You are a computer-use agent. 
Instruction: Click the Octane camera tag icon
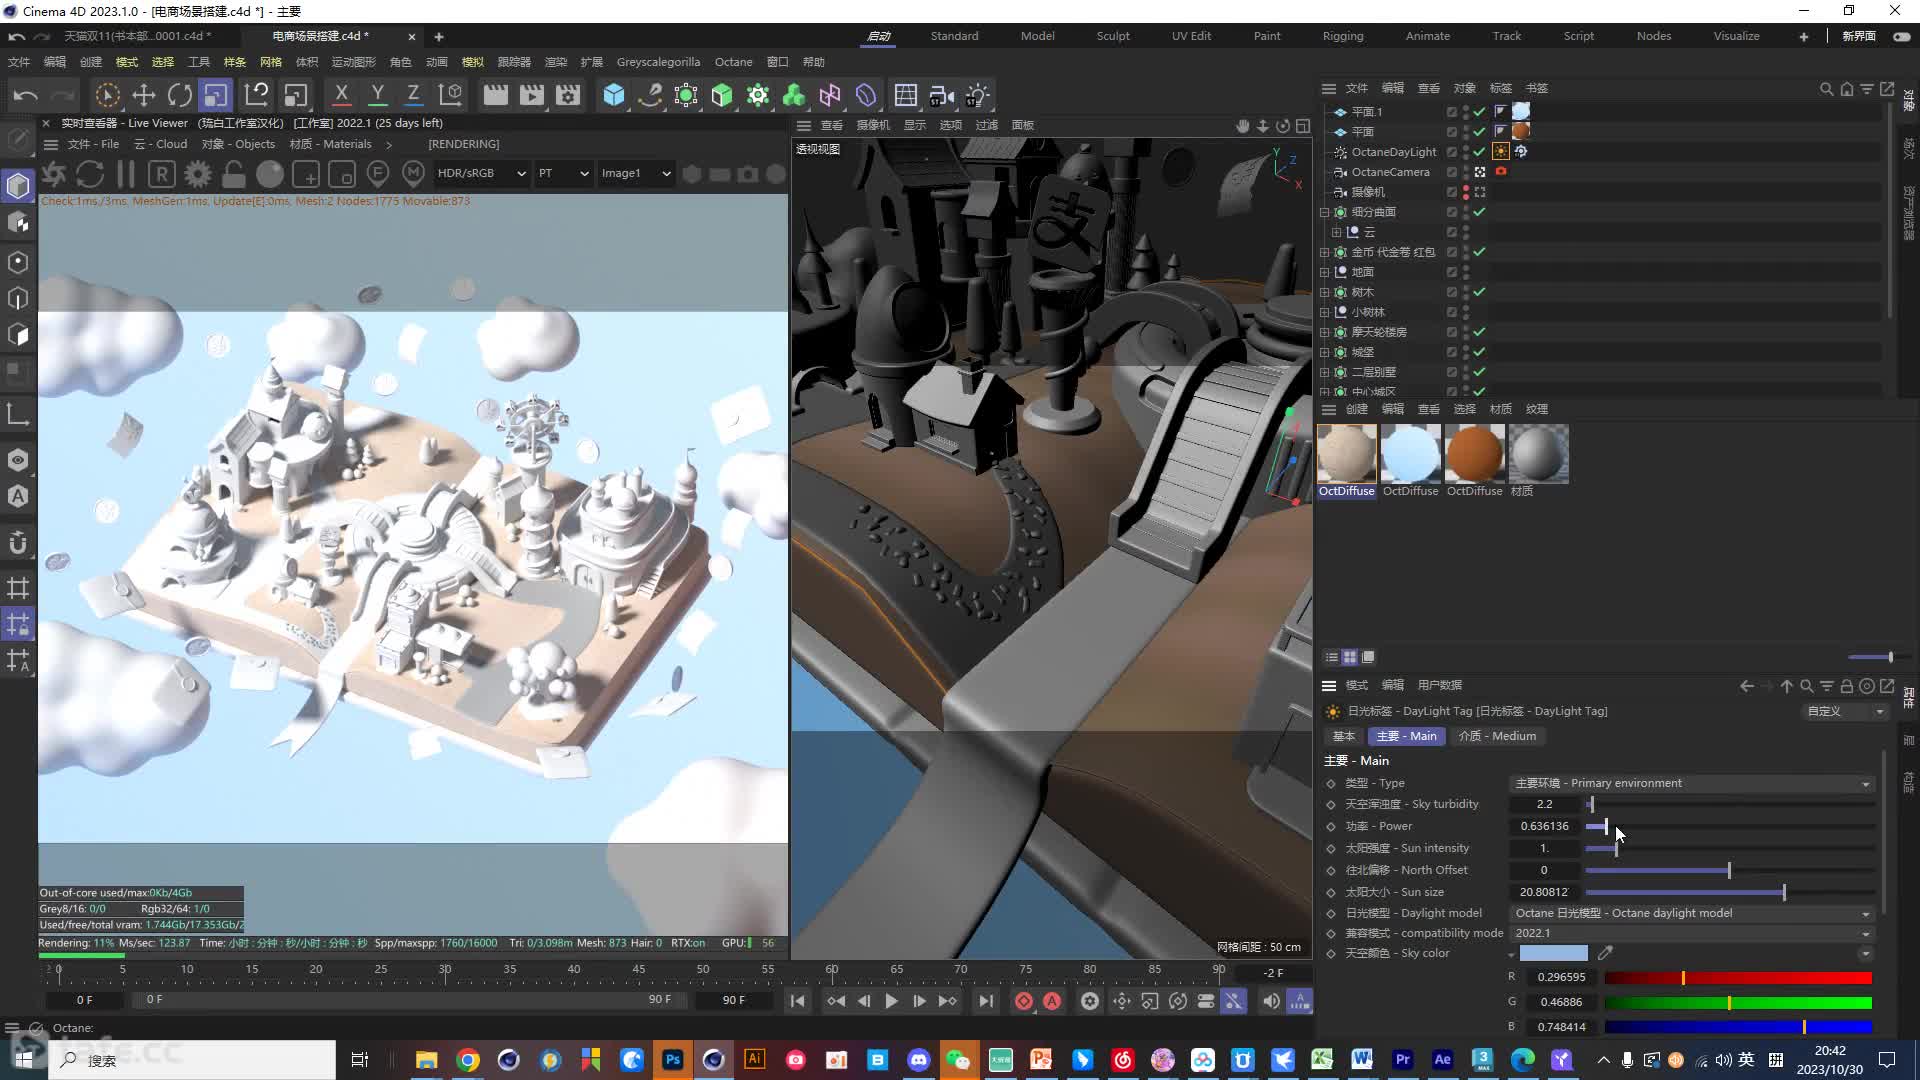coord(1501,171)
